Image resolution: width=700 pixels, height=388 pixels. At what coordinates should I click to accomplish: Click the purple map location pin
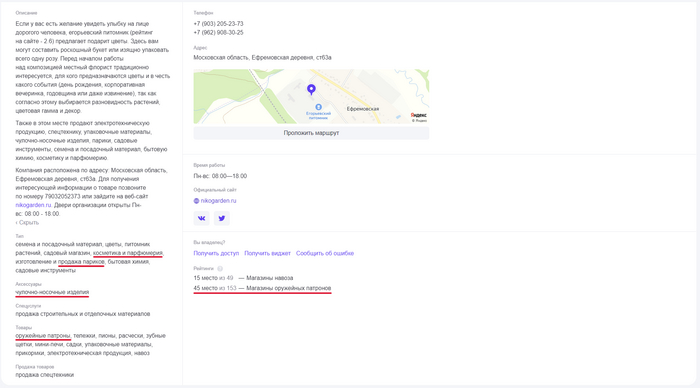point(311,90)
